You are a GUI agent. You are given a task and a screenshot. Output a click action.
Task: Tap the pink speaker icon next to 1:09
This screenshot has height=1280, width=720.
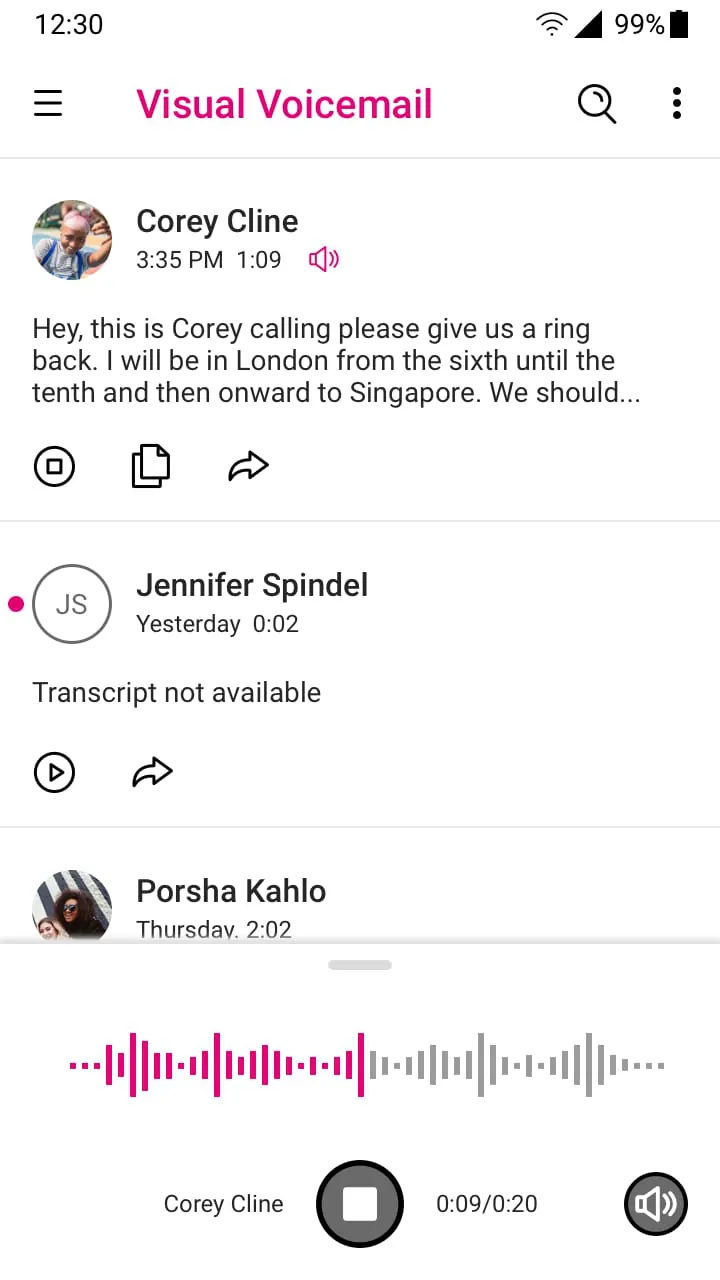(x=324, y=260)
